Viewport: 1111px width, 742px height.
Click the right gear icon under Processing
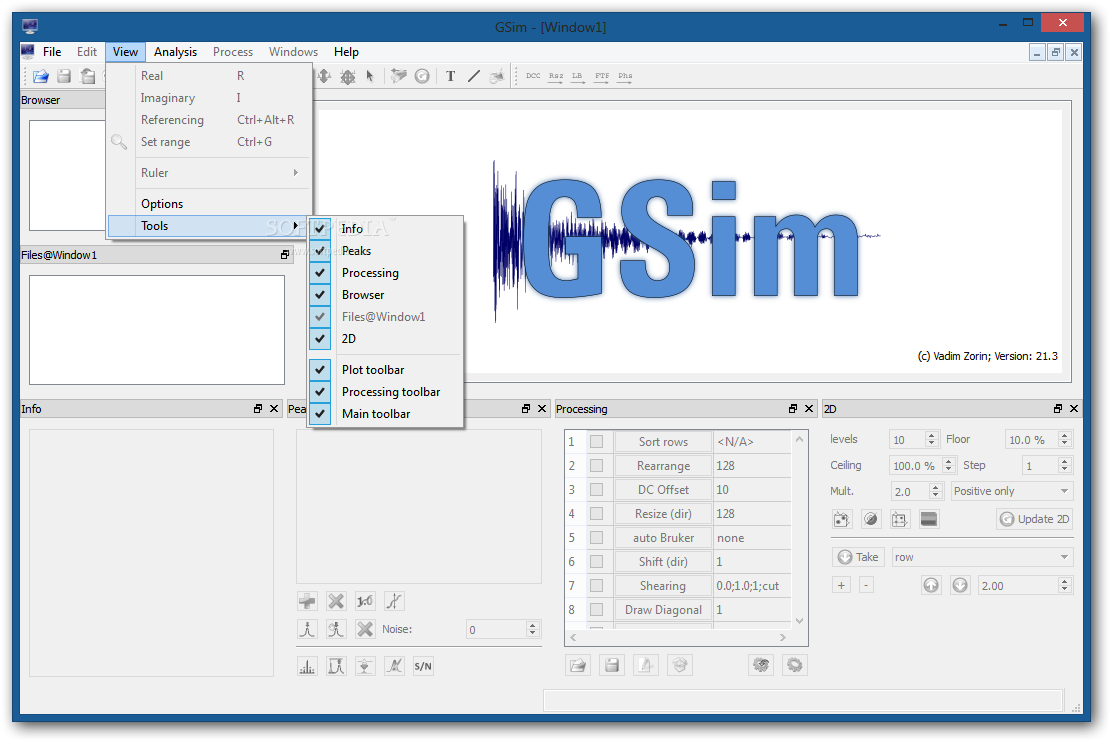[x=795, y=665]
